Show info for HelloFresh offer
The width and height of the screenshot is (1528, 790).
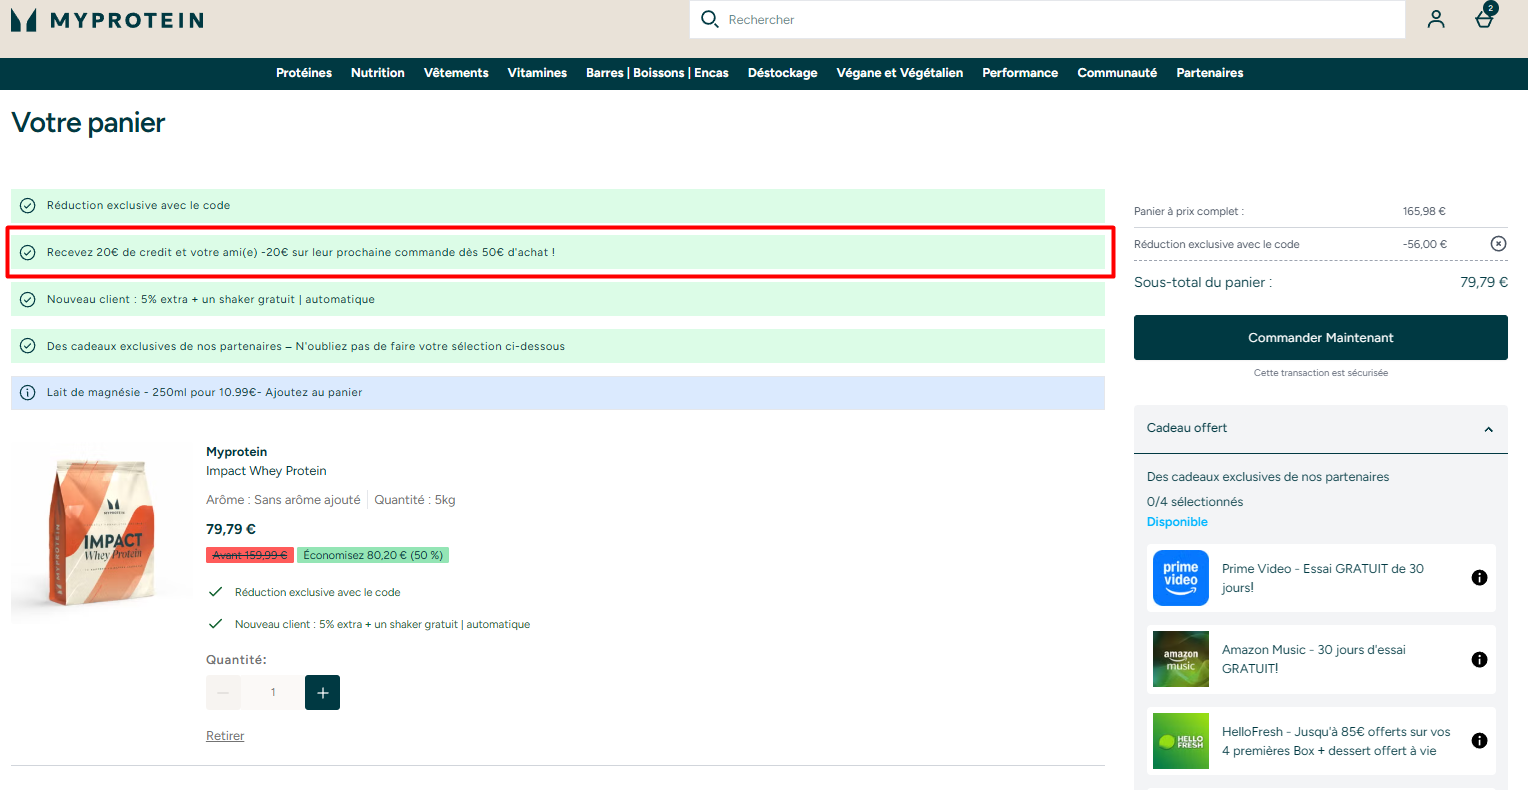point(1479,741)
